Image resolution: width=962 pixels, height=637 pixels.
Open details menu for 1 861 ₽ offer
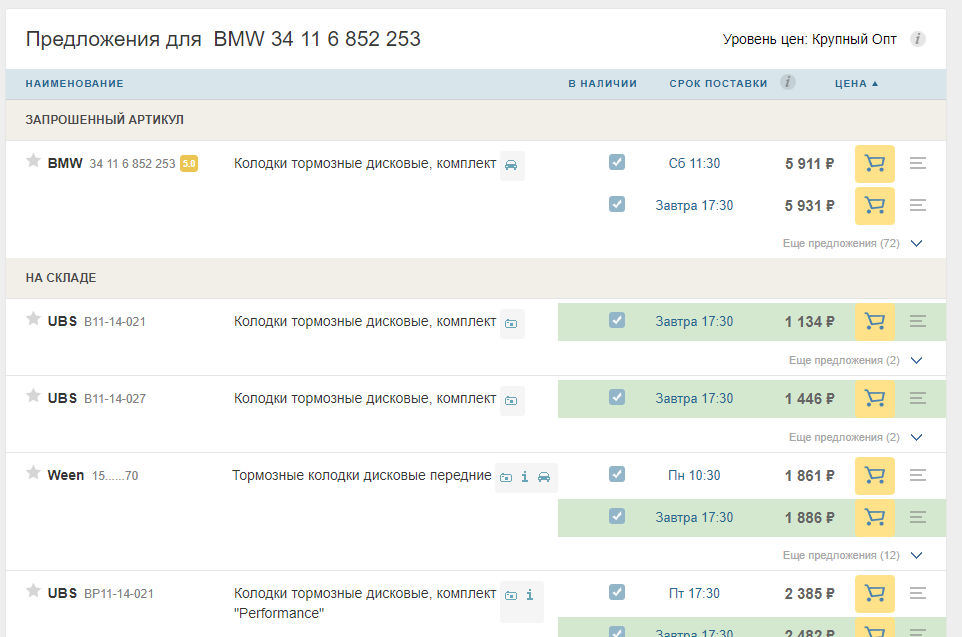(x=918, y=475)
